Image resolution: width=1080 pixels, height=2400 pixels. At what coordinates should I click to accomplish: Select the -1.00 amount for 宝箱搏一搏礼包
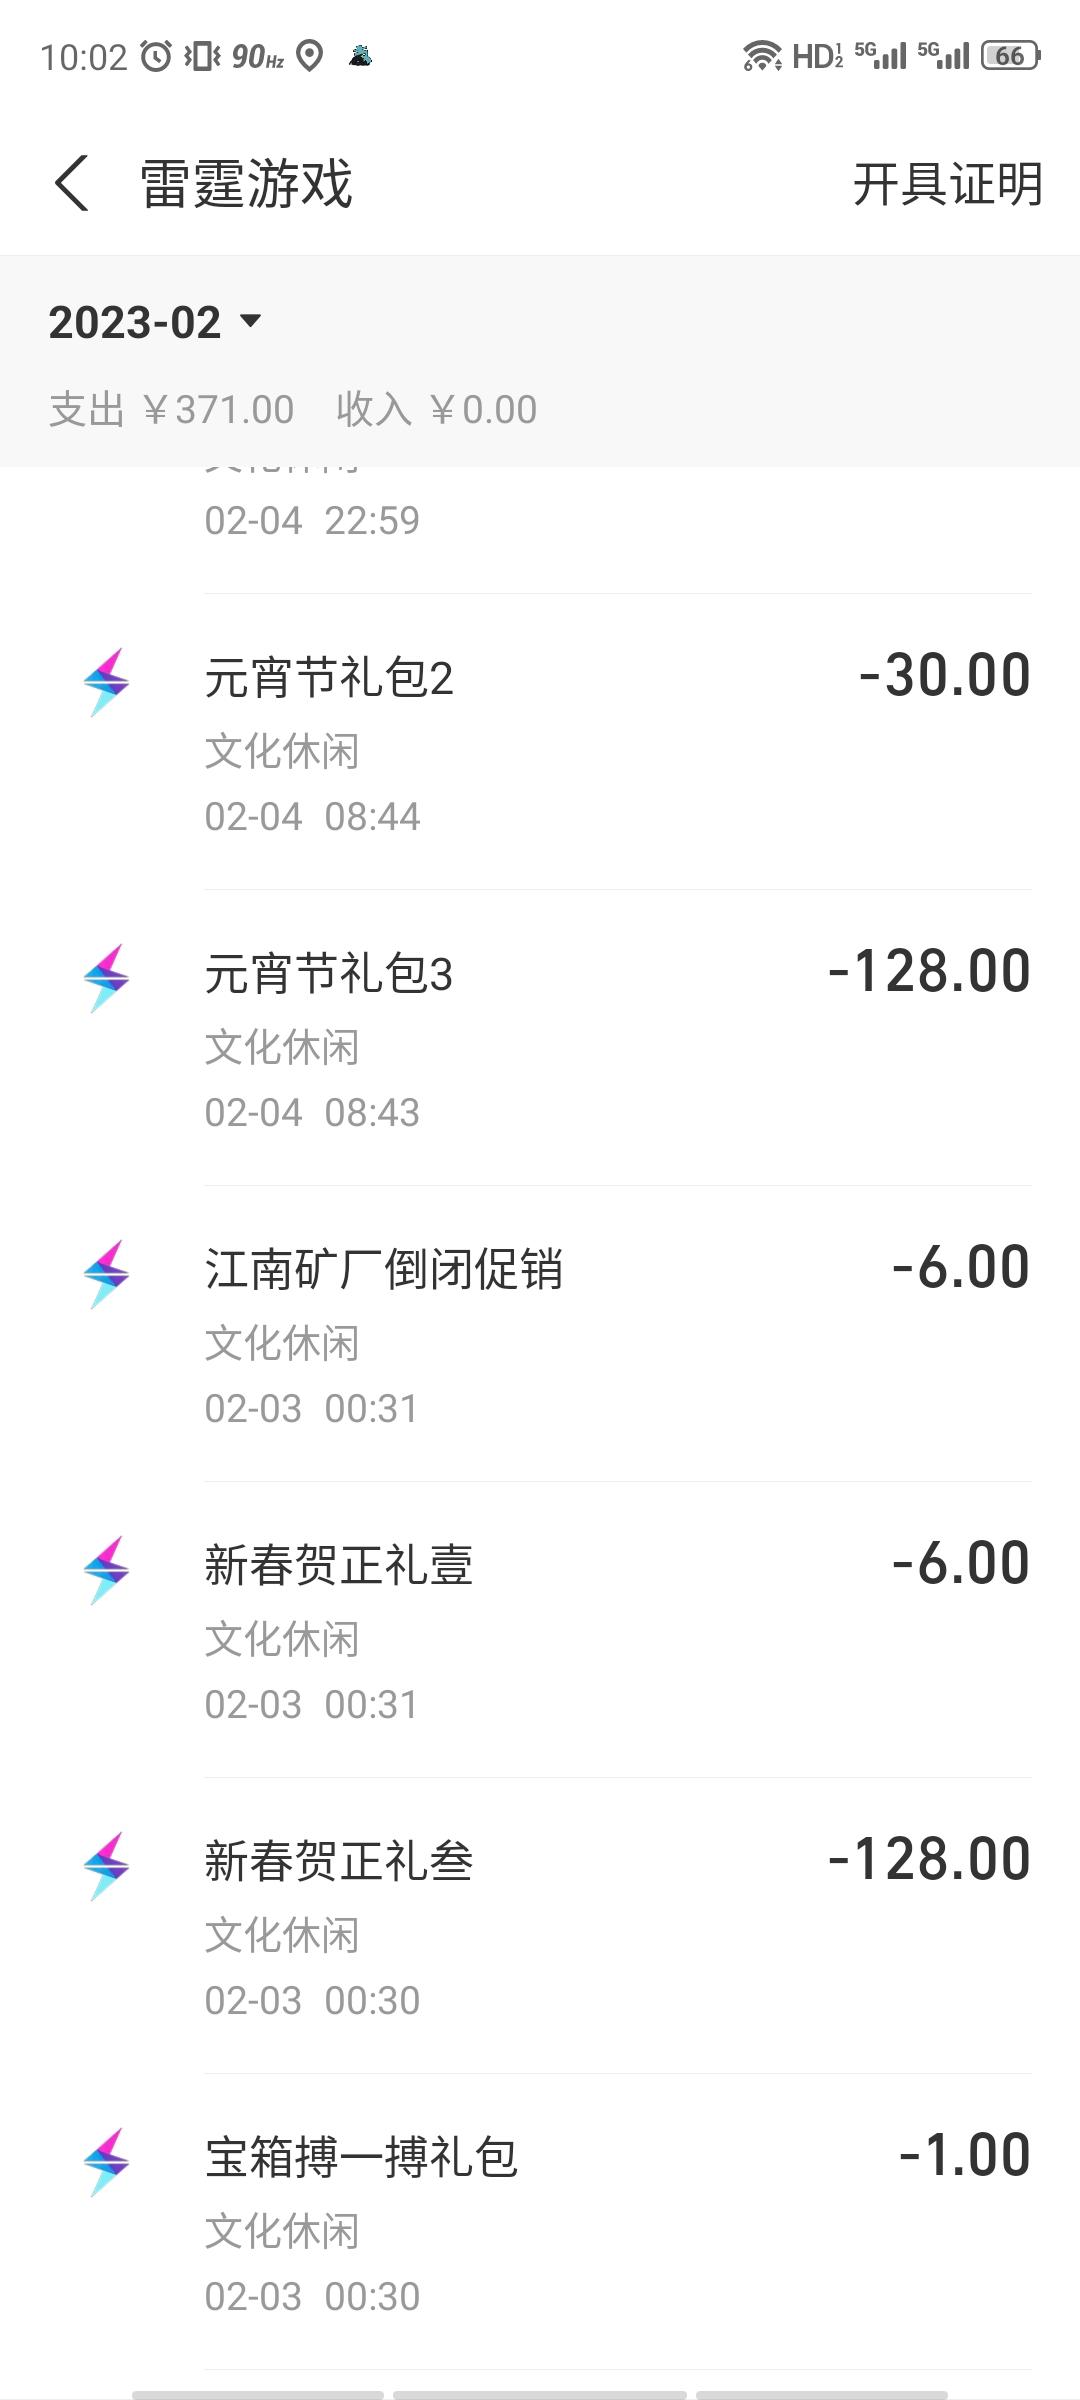pos(964,2156)
